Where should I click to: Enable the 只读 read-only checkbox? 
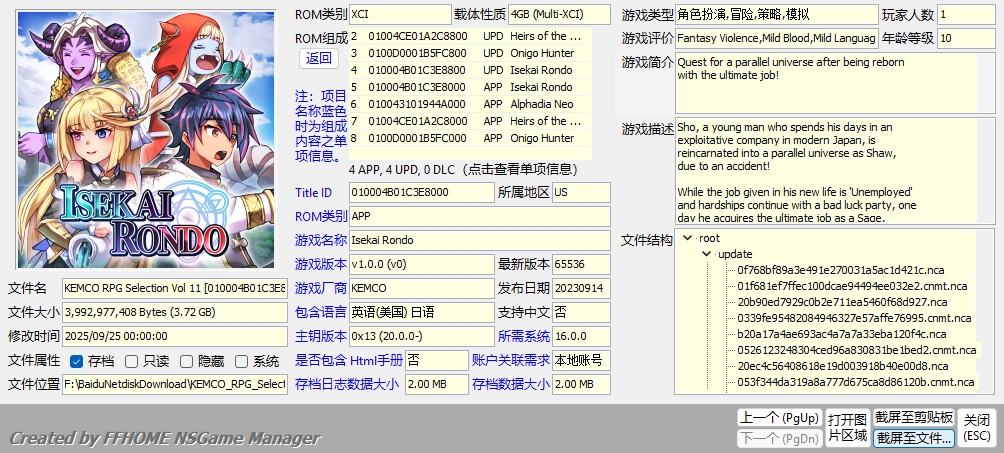[x=133, y=361]
